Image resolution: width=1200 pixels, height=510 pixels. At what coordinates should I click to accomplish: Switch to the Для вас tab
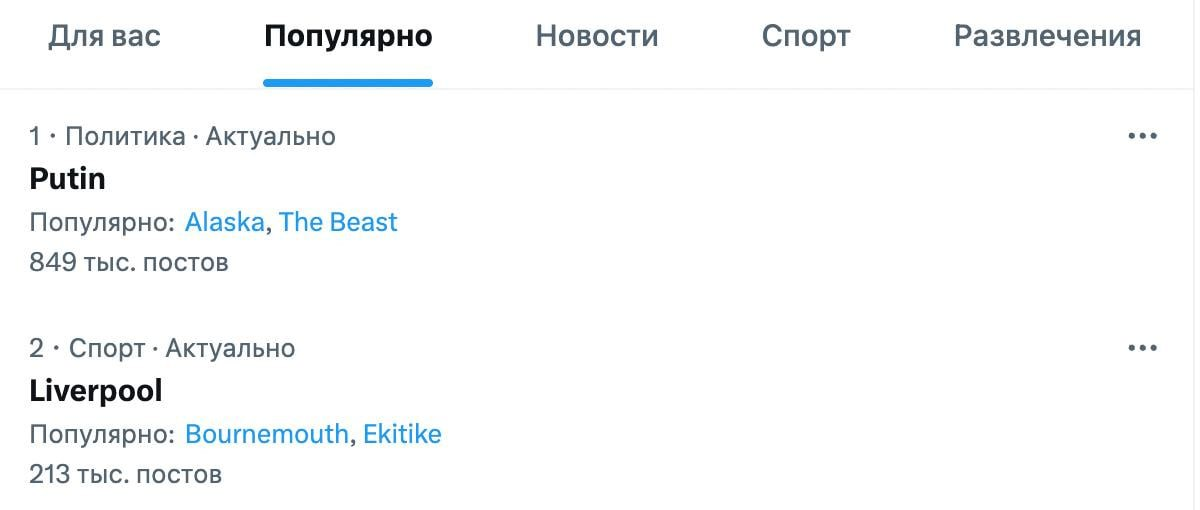[x=104, y=37]
